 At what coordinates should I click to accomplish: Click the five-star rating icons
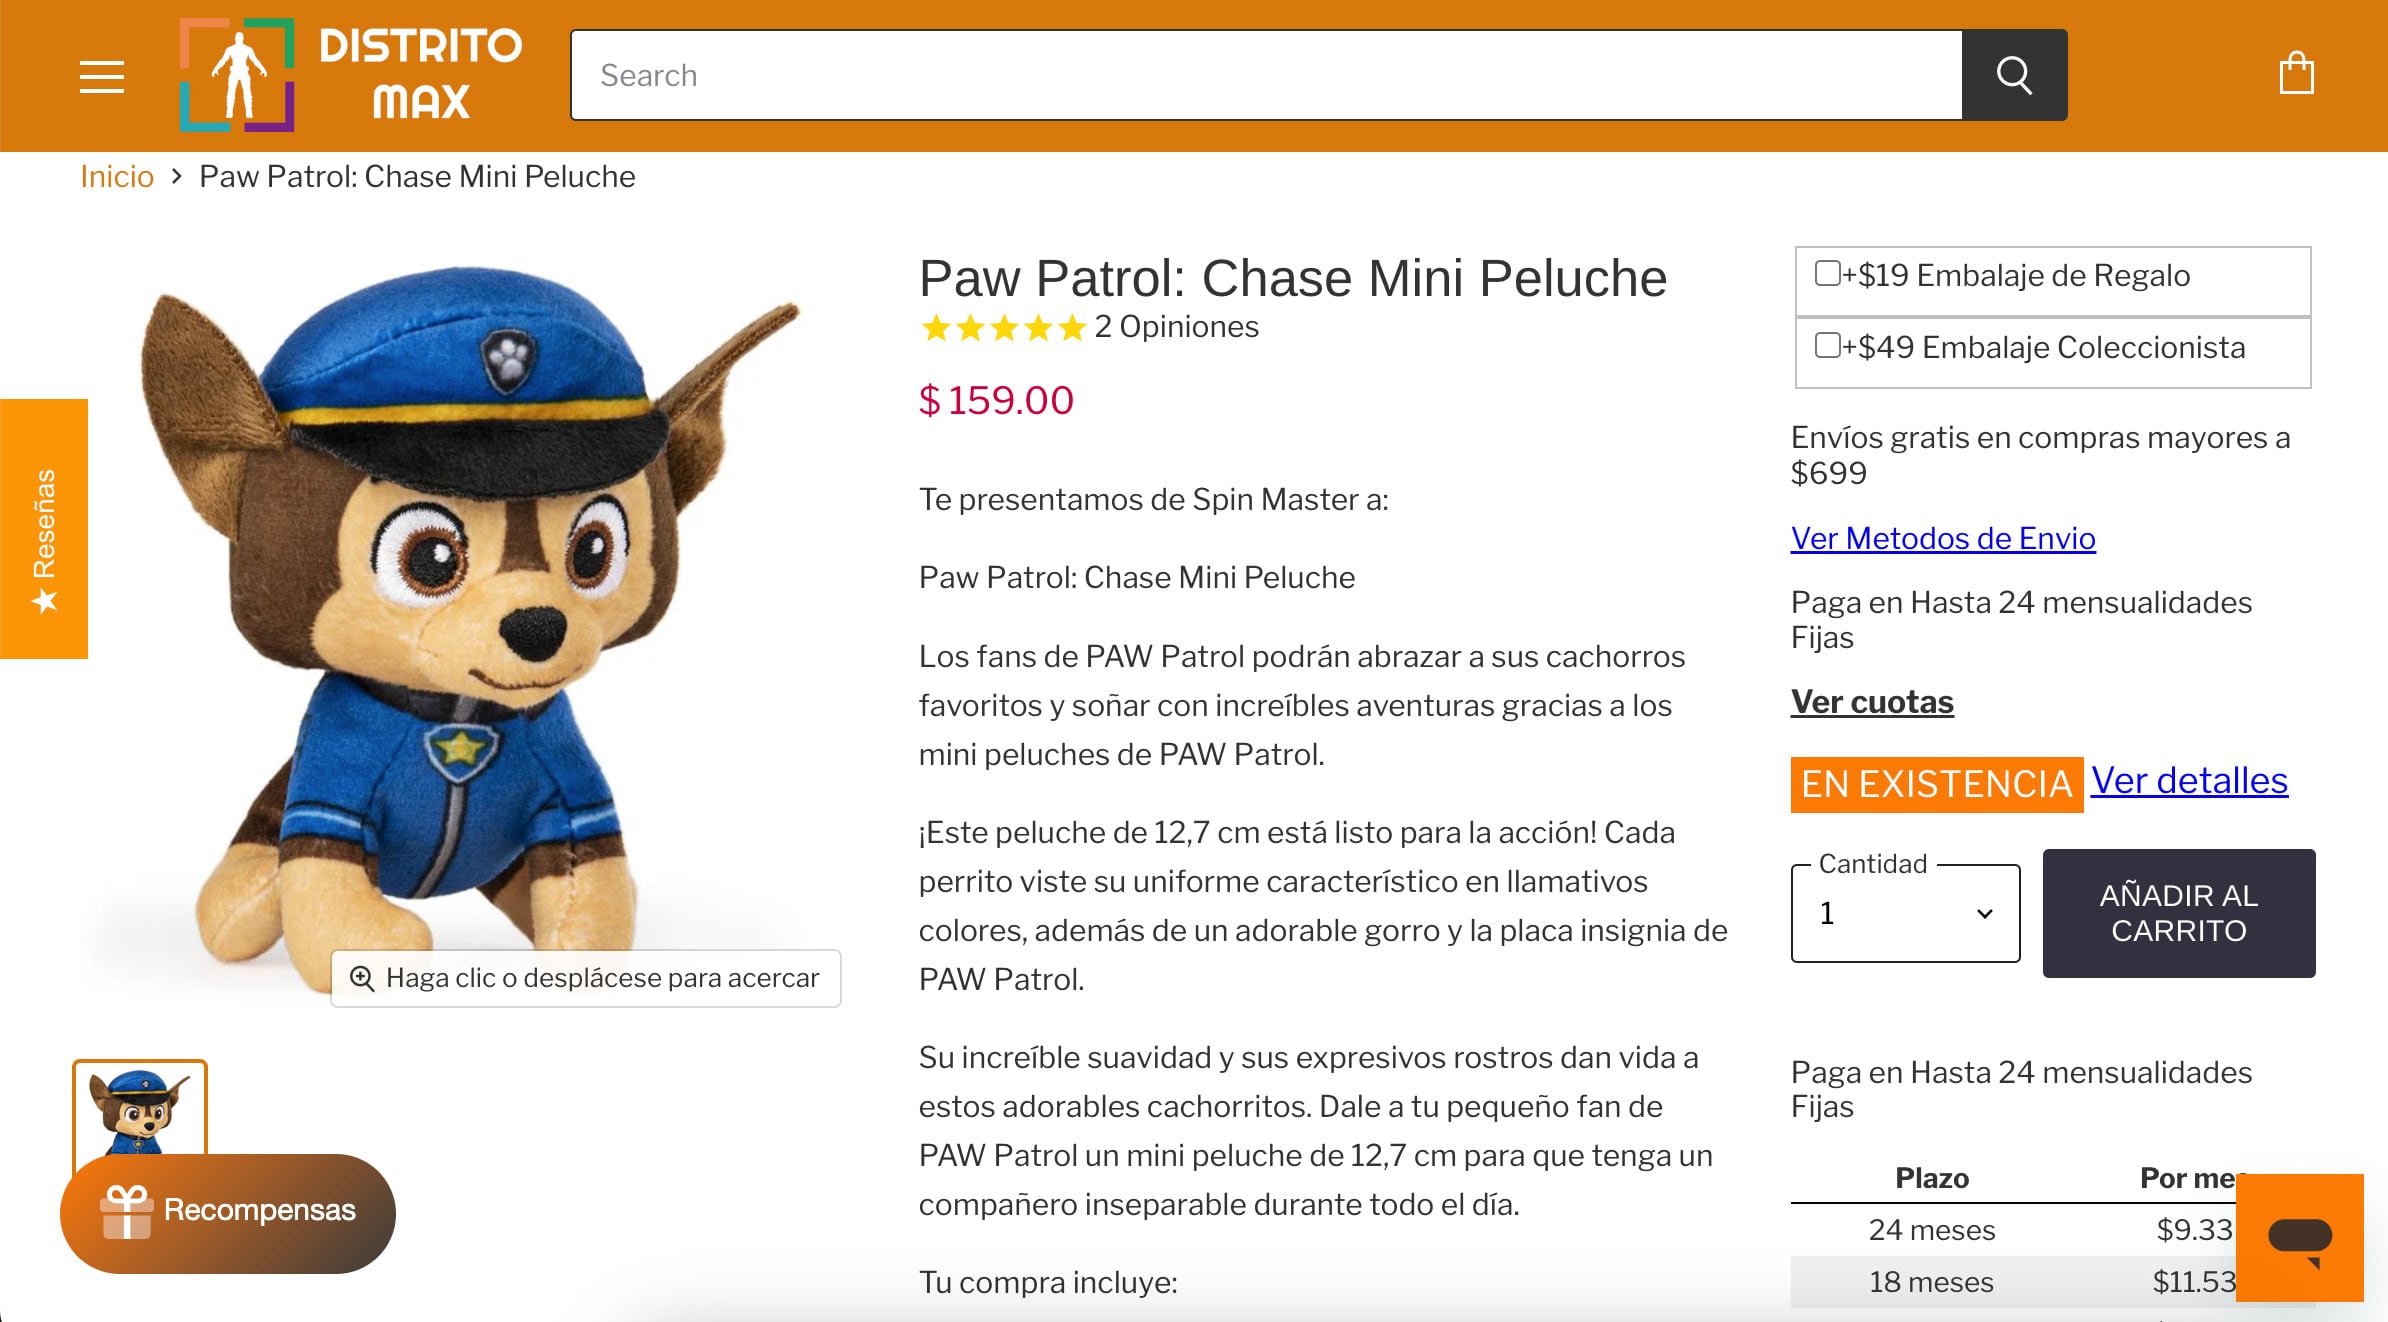pyautogui.click(x=1003, y=328)
